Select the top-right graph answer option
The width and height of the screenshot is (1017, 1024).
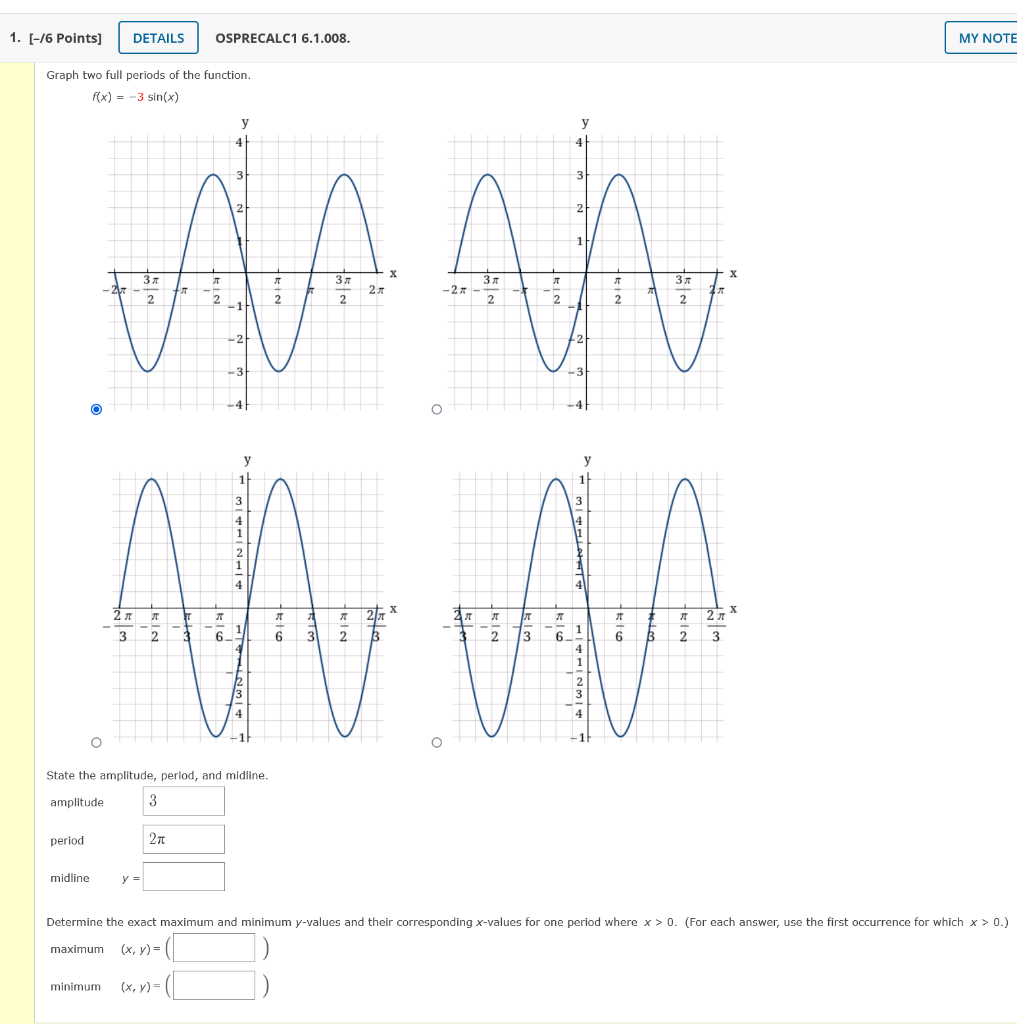click(436, 408)
